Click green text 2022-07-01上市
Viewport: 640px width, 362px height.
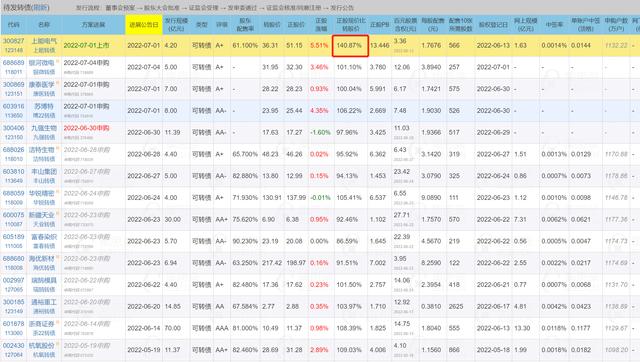click(86, 45)
